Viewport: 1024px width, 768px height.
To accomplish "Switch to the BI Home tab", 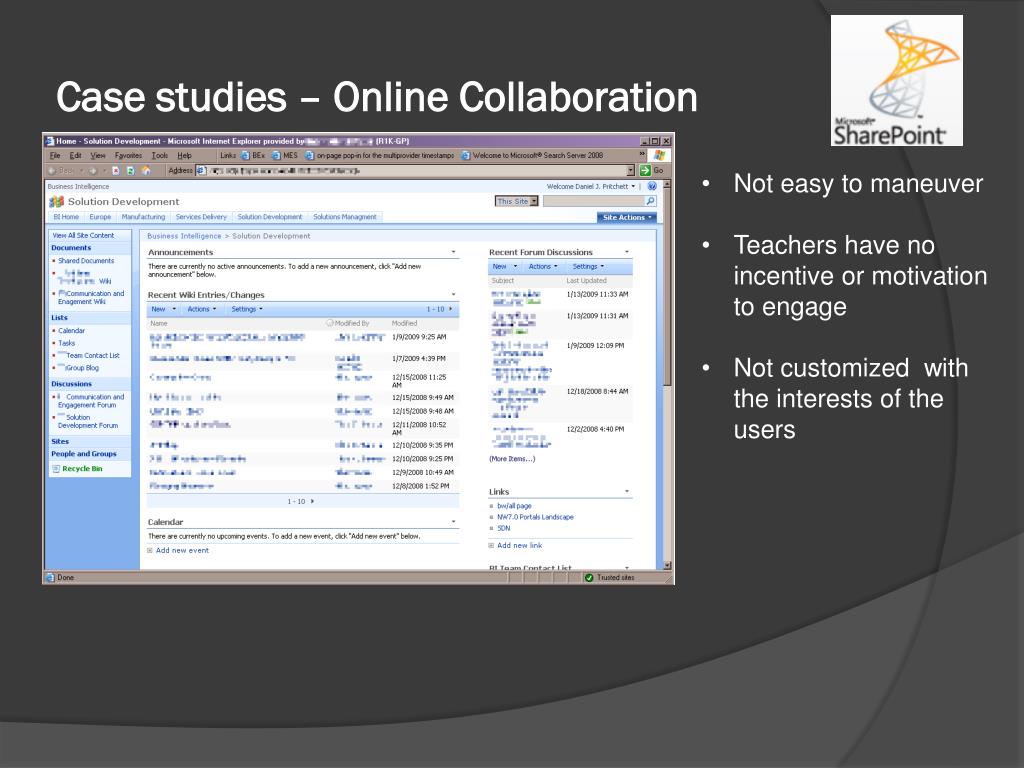I will click(67, 217).
